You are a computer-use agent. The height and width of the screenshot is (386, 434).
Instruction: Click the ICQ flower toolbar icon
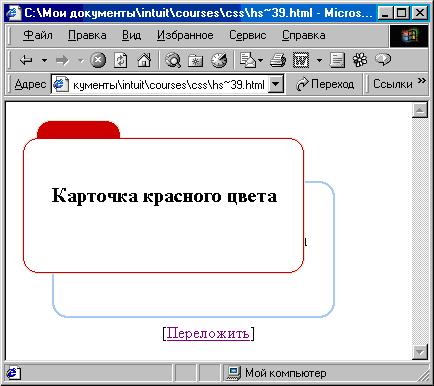click(360, 60)
